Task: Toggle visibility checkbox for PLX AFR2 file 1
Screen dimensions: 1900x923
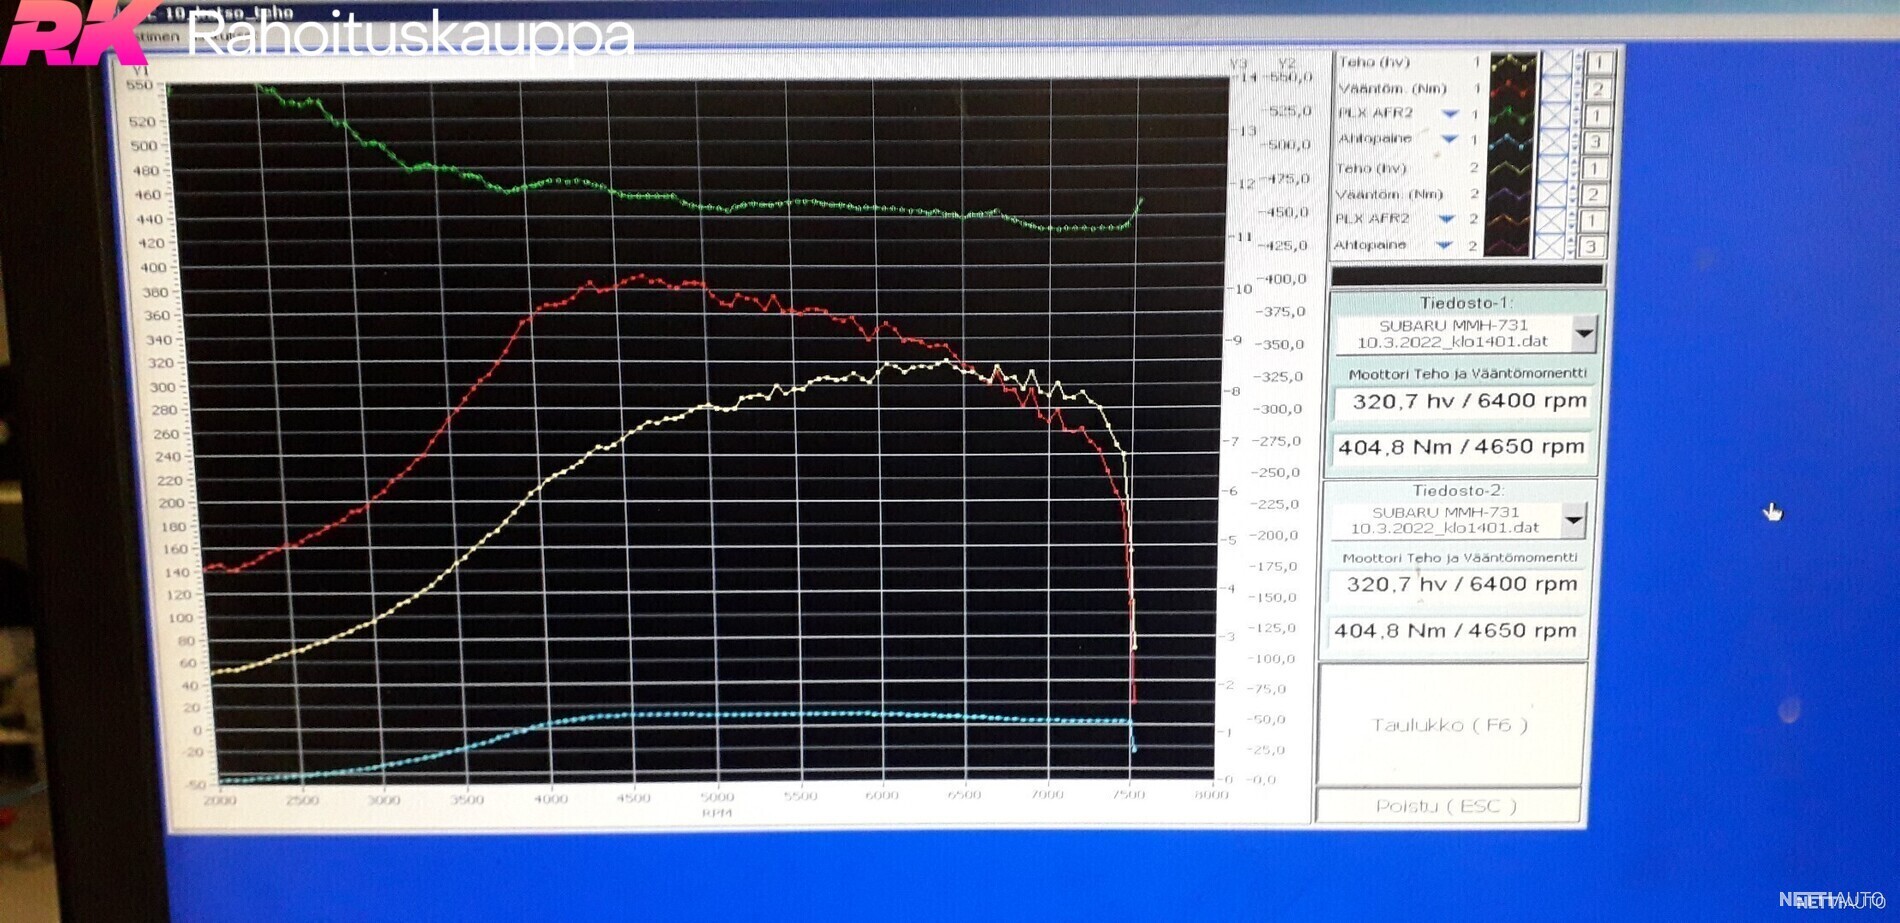Action: point(1555,116)
